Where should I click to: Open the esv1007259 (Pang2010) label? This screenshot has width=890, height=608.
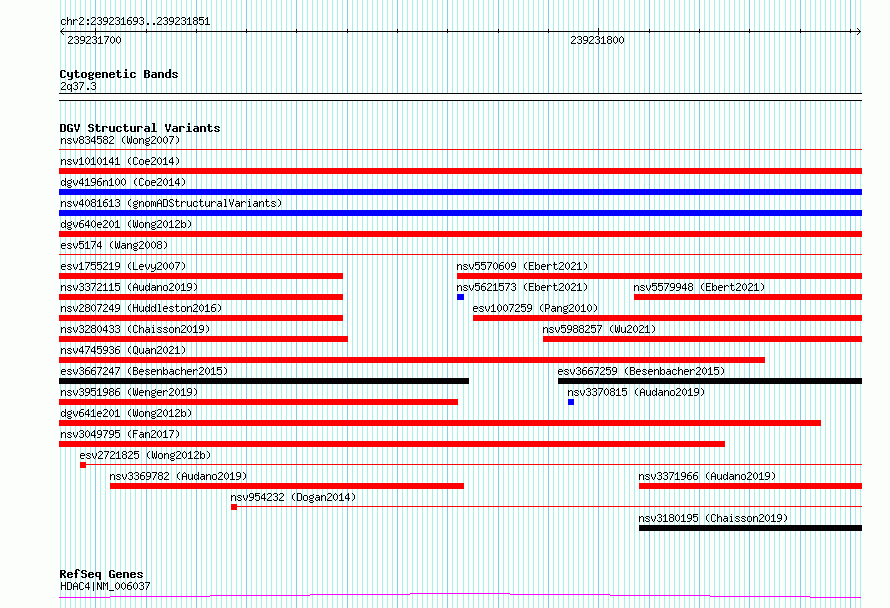[535, 308]
